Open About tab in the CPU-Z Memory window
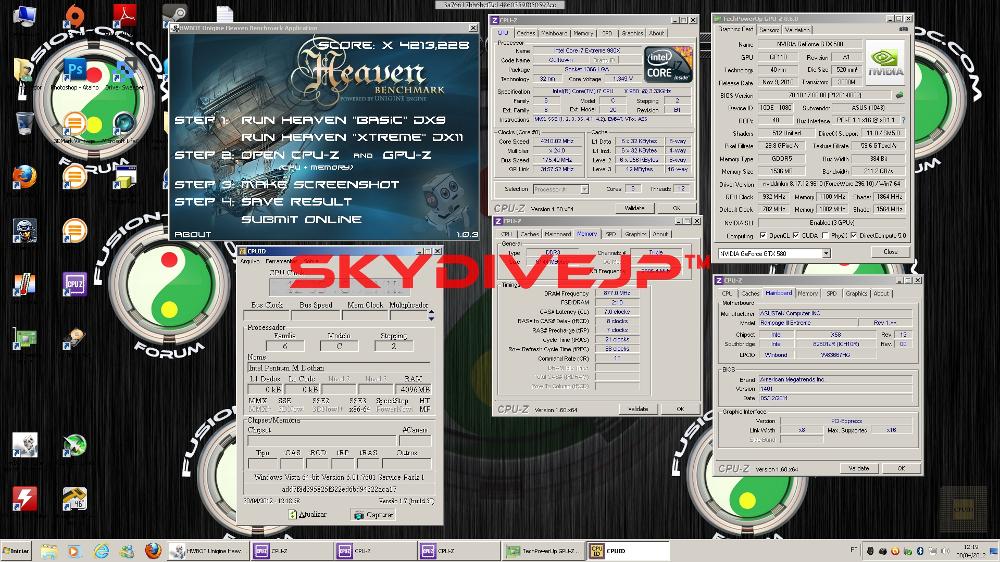The width and height of the screenshot is (1000, 562). 660,234
